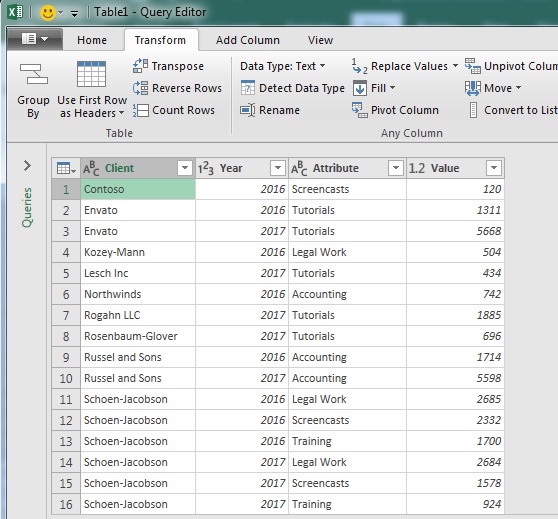Click Use First Row as Headers
This screenshot has height=519, width=558.
[92, 89]
